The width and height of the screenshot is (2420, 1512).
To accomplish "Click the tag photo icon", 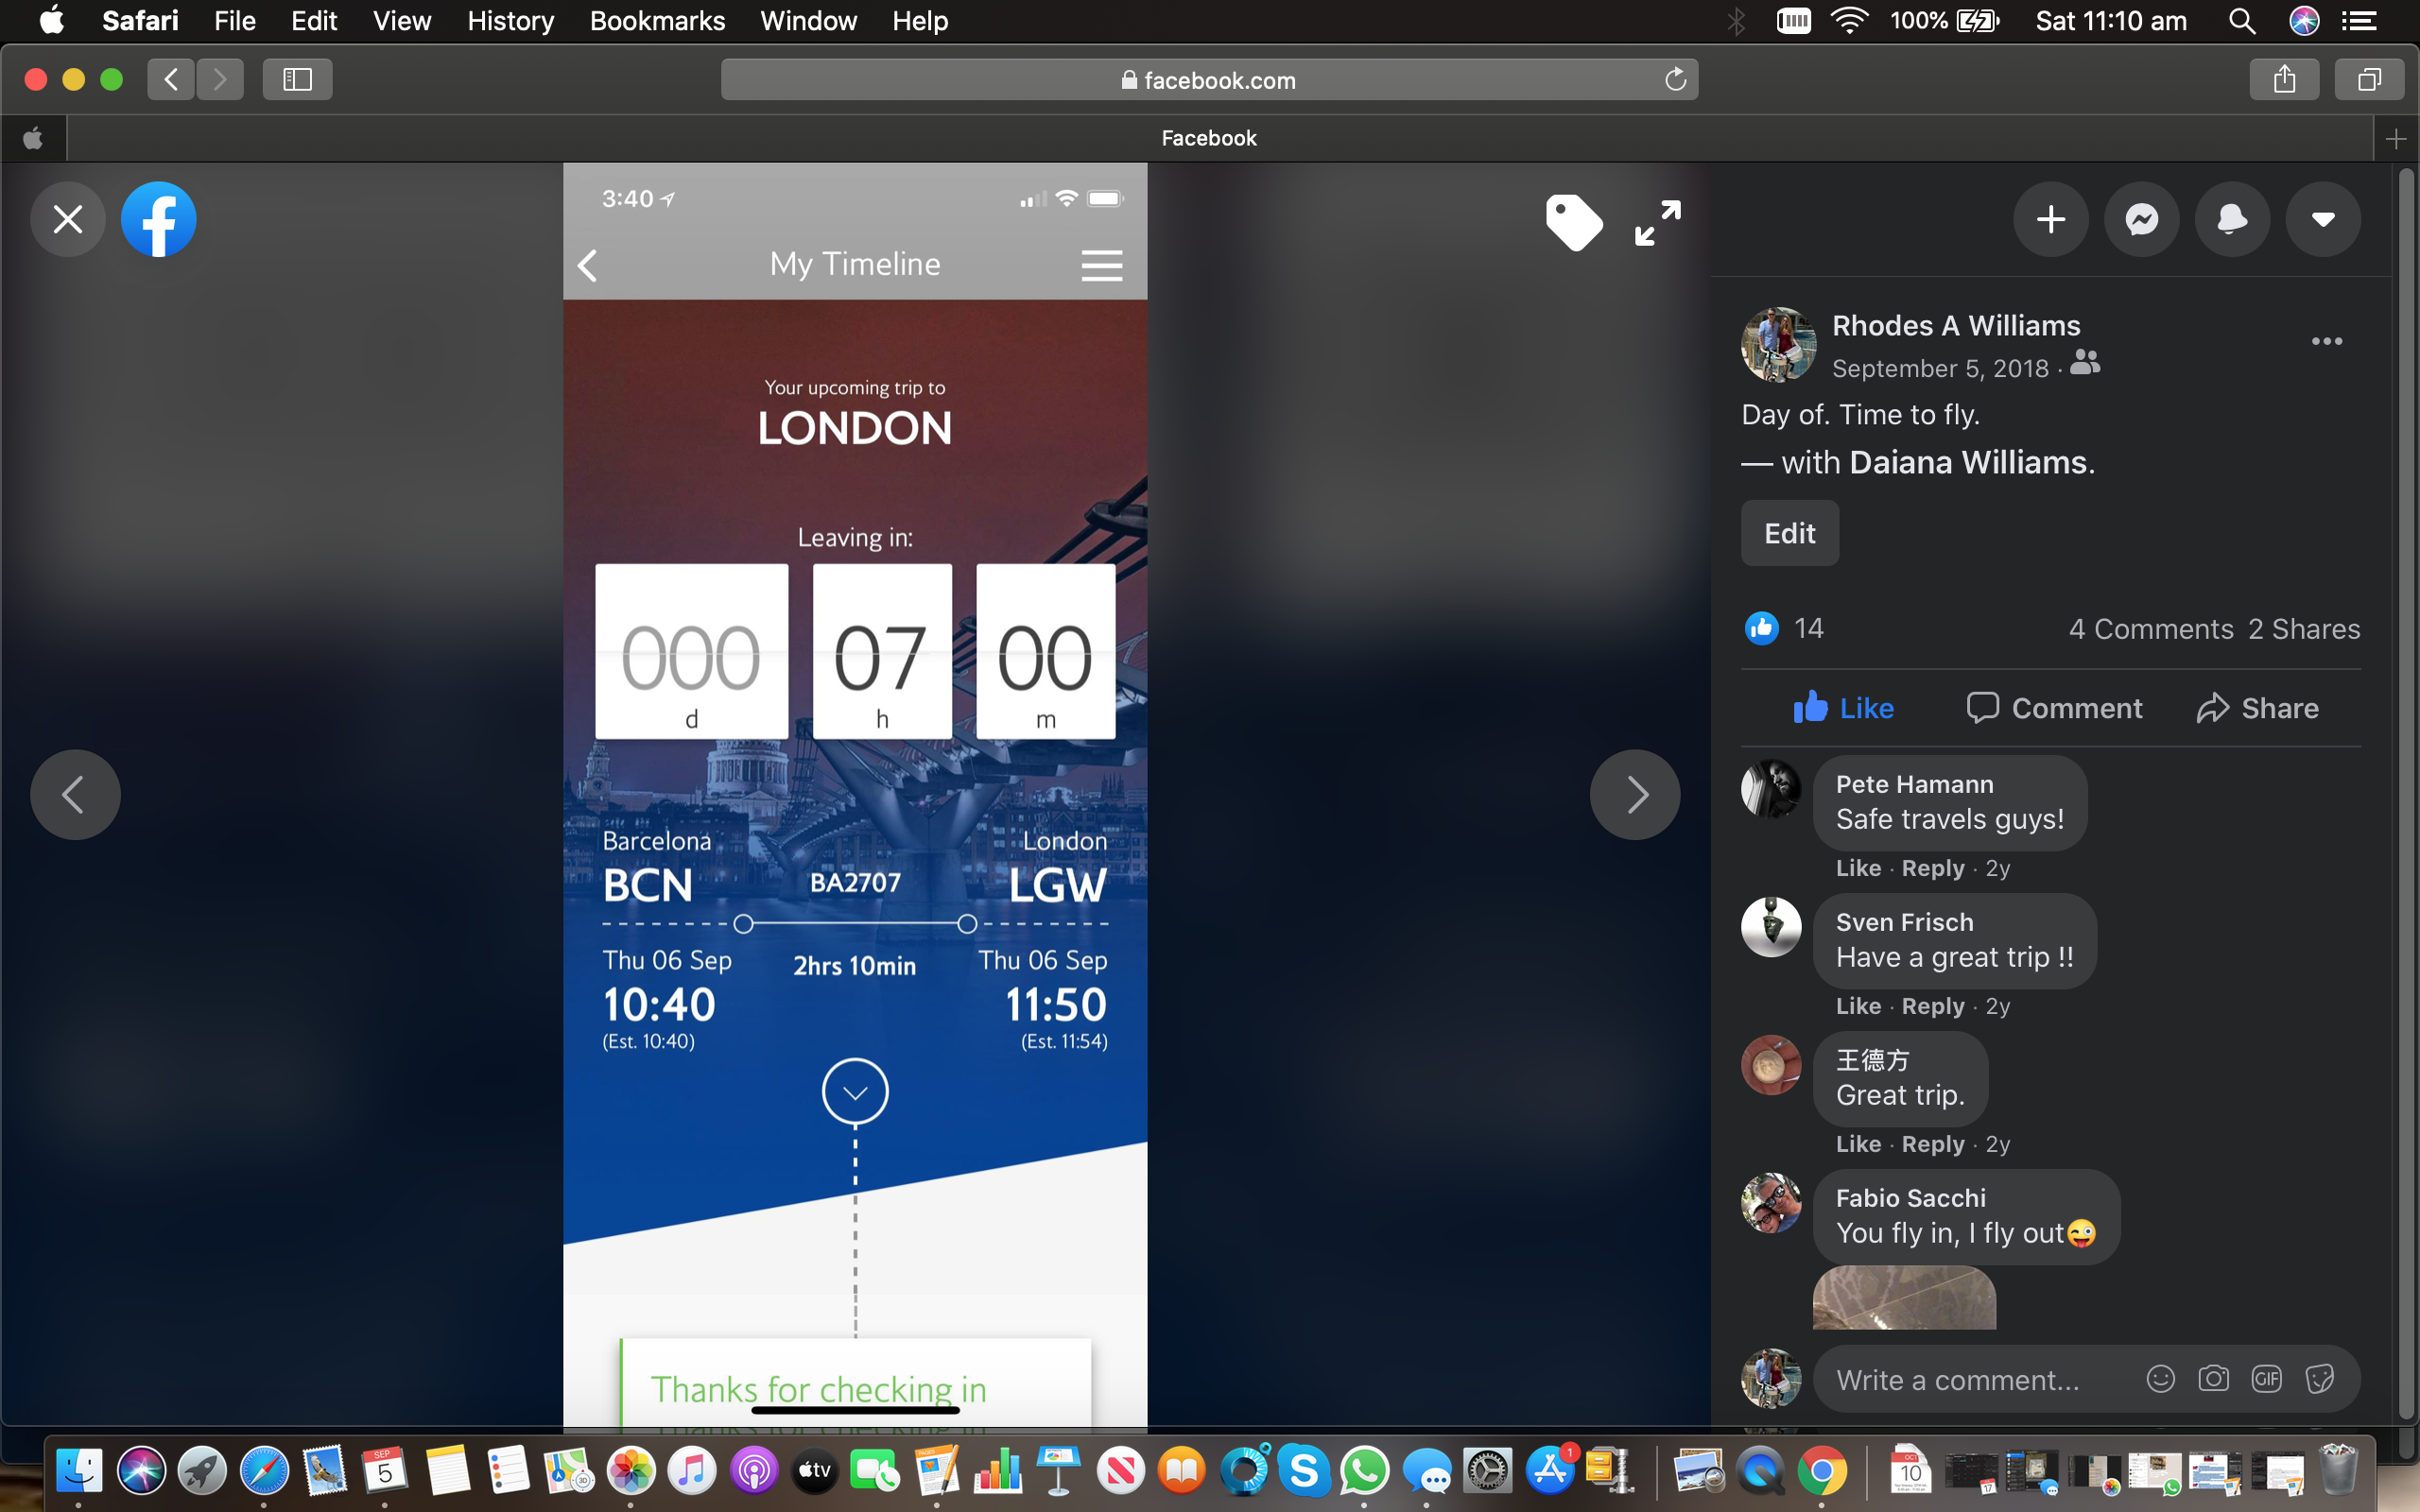I will click(1574, 222).
